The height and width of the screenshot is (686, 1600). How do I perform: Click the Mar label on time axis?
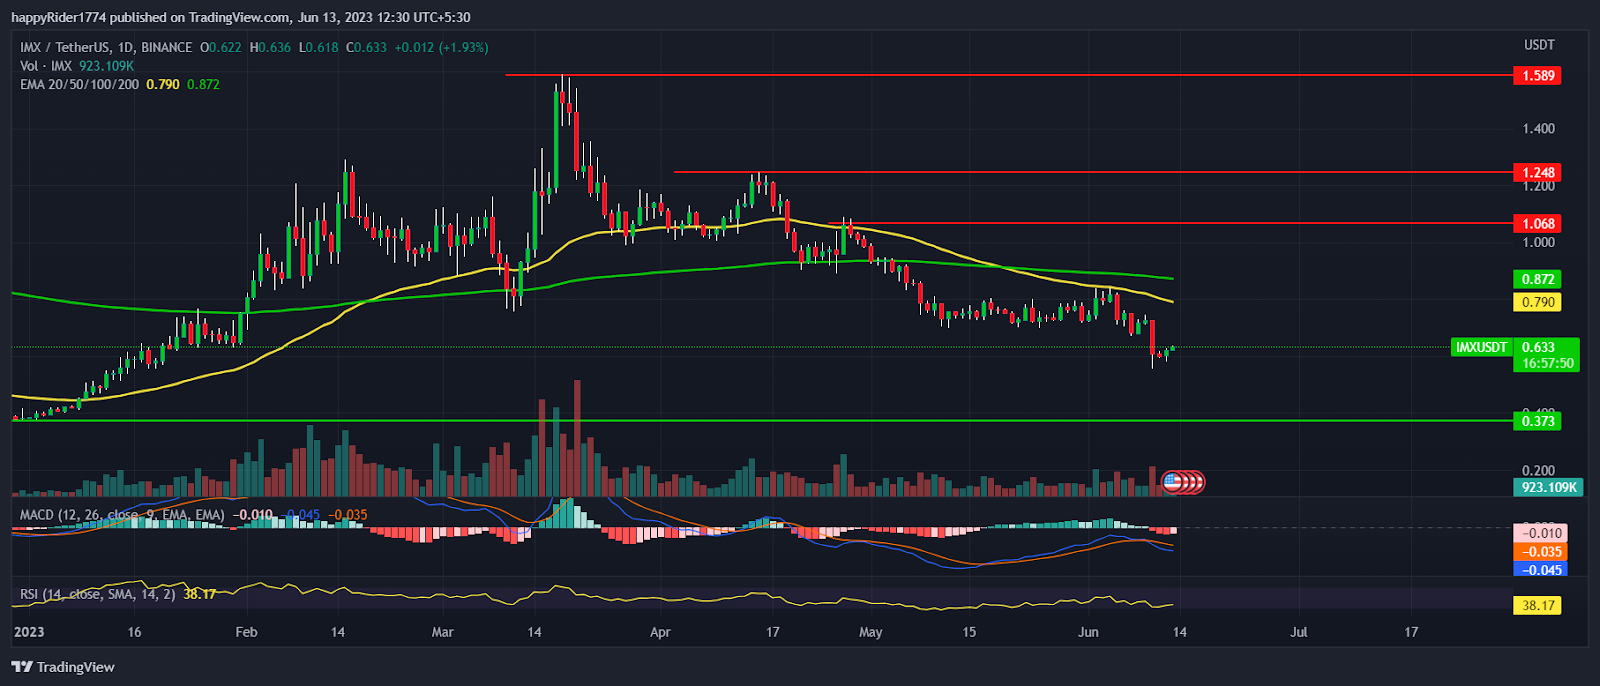tap(442, 632)
